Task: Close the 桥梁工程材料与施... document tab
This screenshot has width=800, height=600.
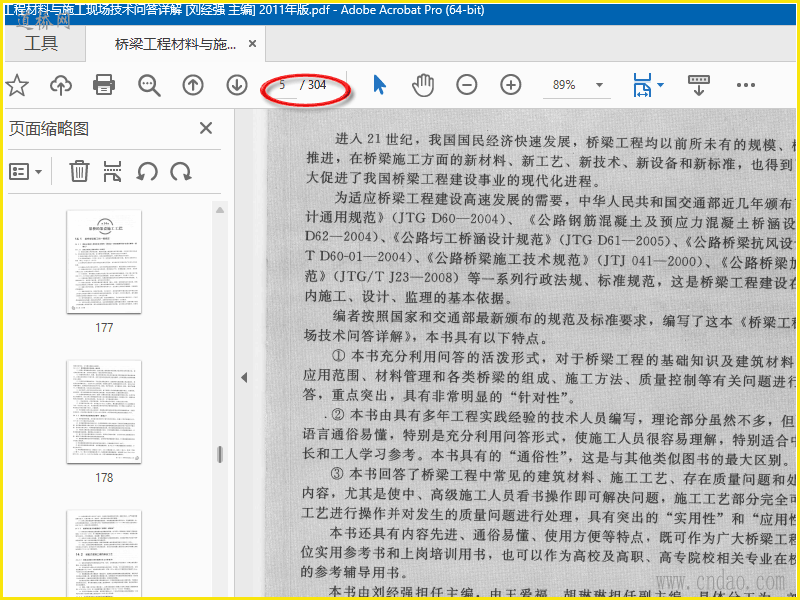Action: [x=253, y=44]
